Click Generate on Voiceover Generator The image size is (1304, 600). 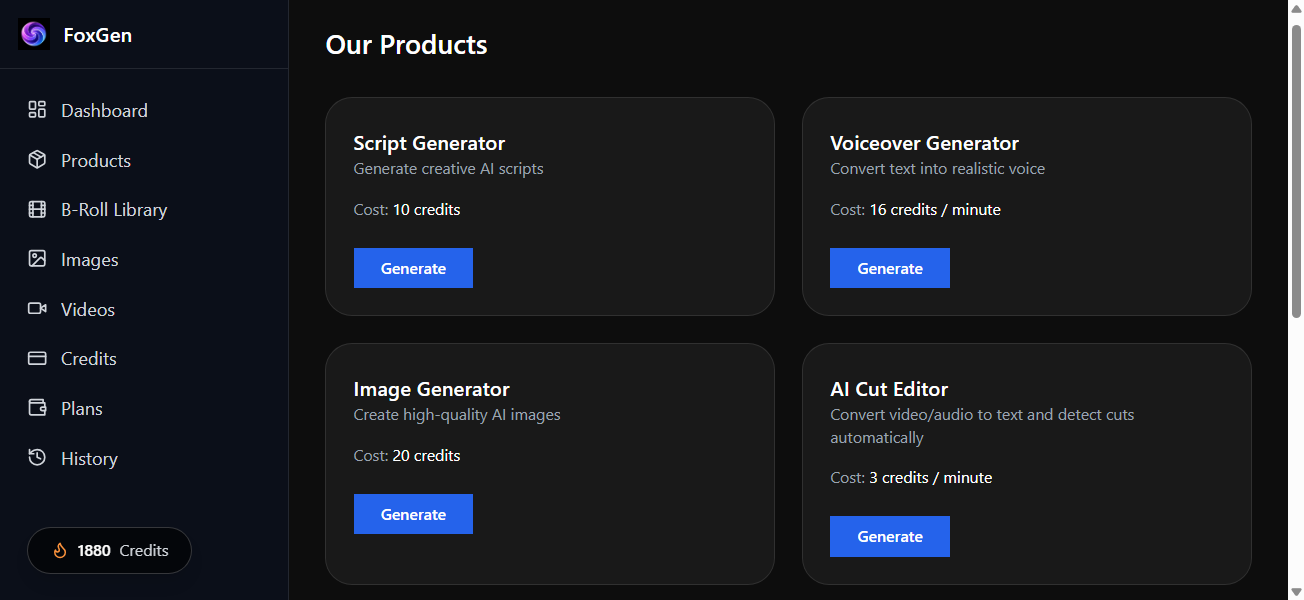[889, 267]
